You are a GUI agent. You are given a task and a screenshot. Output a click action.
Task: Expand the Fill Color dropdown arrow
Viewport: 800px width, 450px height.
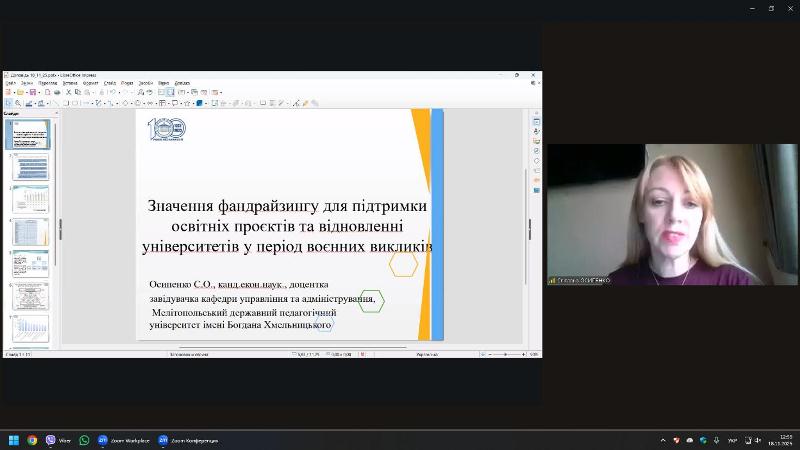pyautogui.click(x=48, y=103)
